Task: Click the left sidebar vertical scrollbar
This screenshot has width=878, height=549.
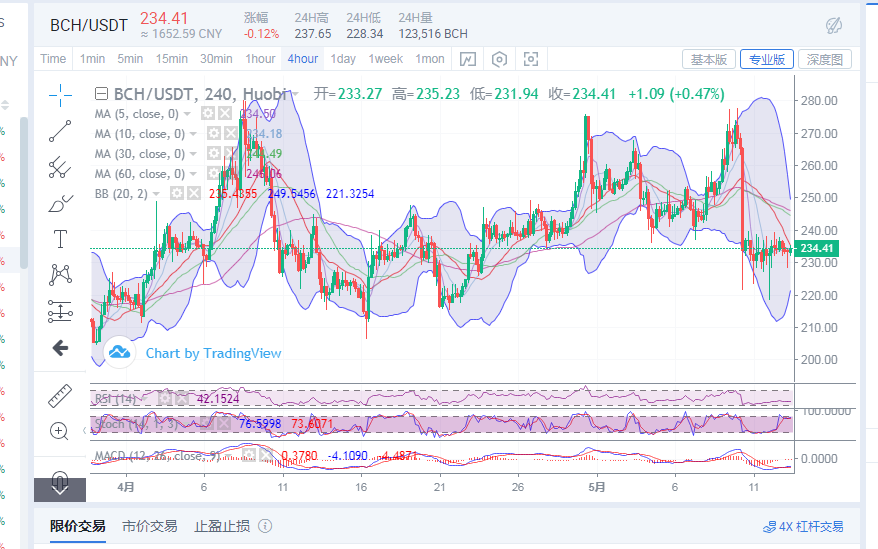Action: [24, 192]
